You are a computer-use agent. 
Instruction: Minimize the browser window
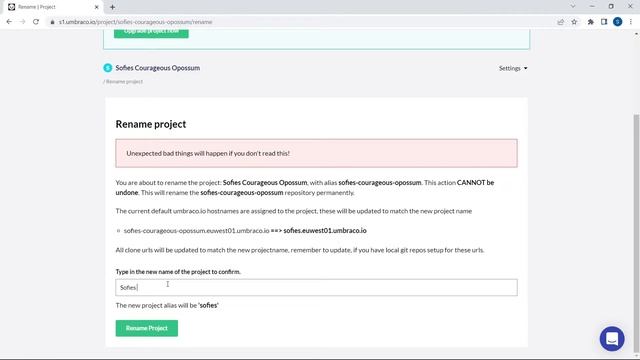click(x=592, y=7)
